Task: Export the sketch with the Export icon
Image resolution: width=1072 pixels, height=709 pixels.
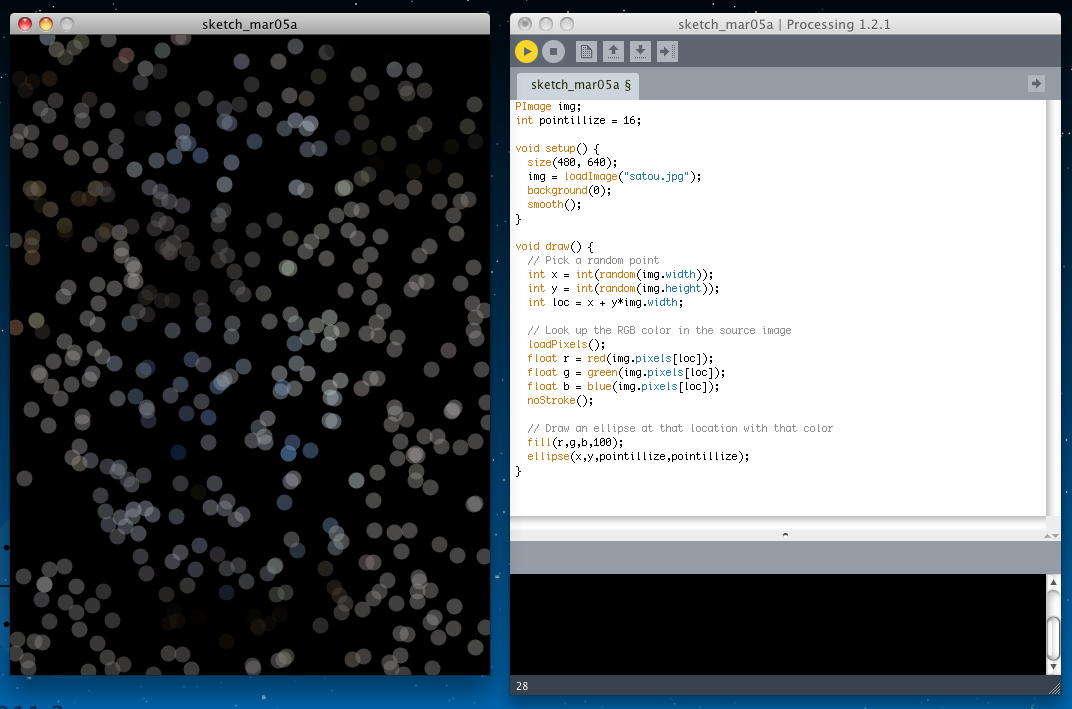Action: pos(667,51)
